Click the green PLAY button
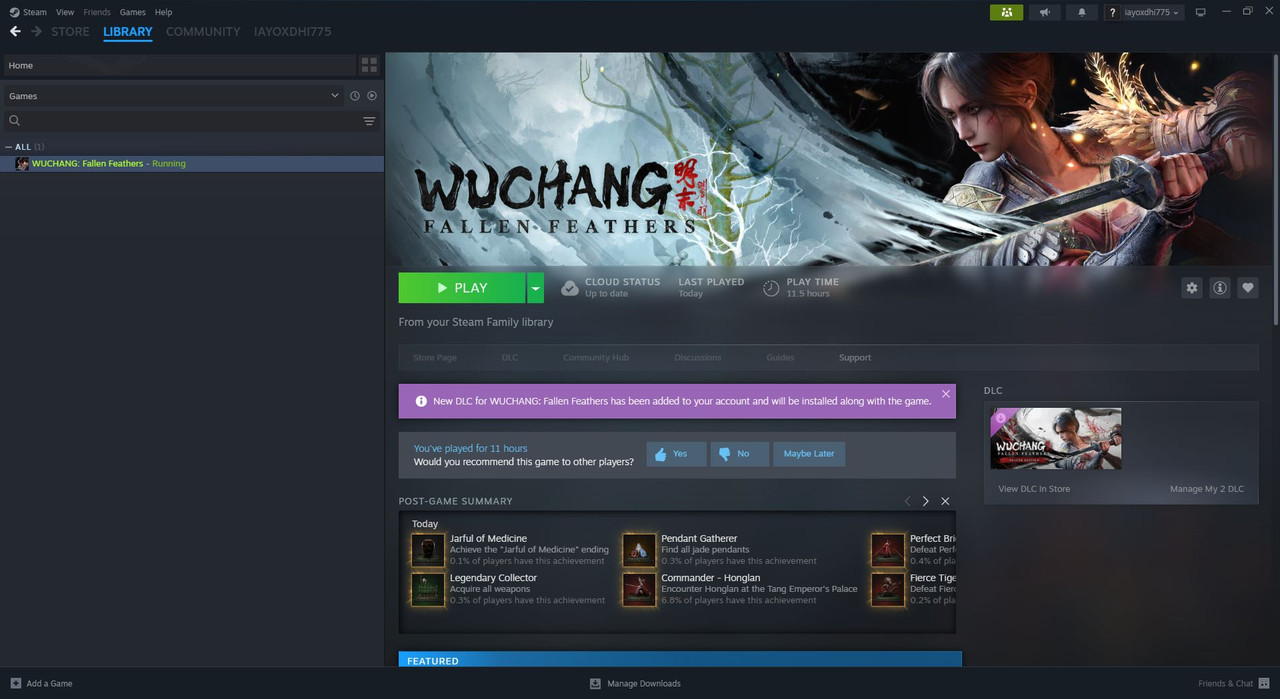Image resolution: width=1280 pixels, height=699 pixels. (462, 288)
